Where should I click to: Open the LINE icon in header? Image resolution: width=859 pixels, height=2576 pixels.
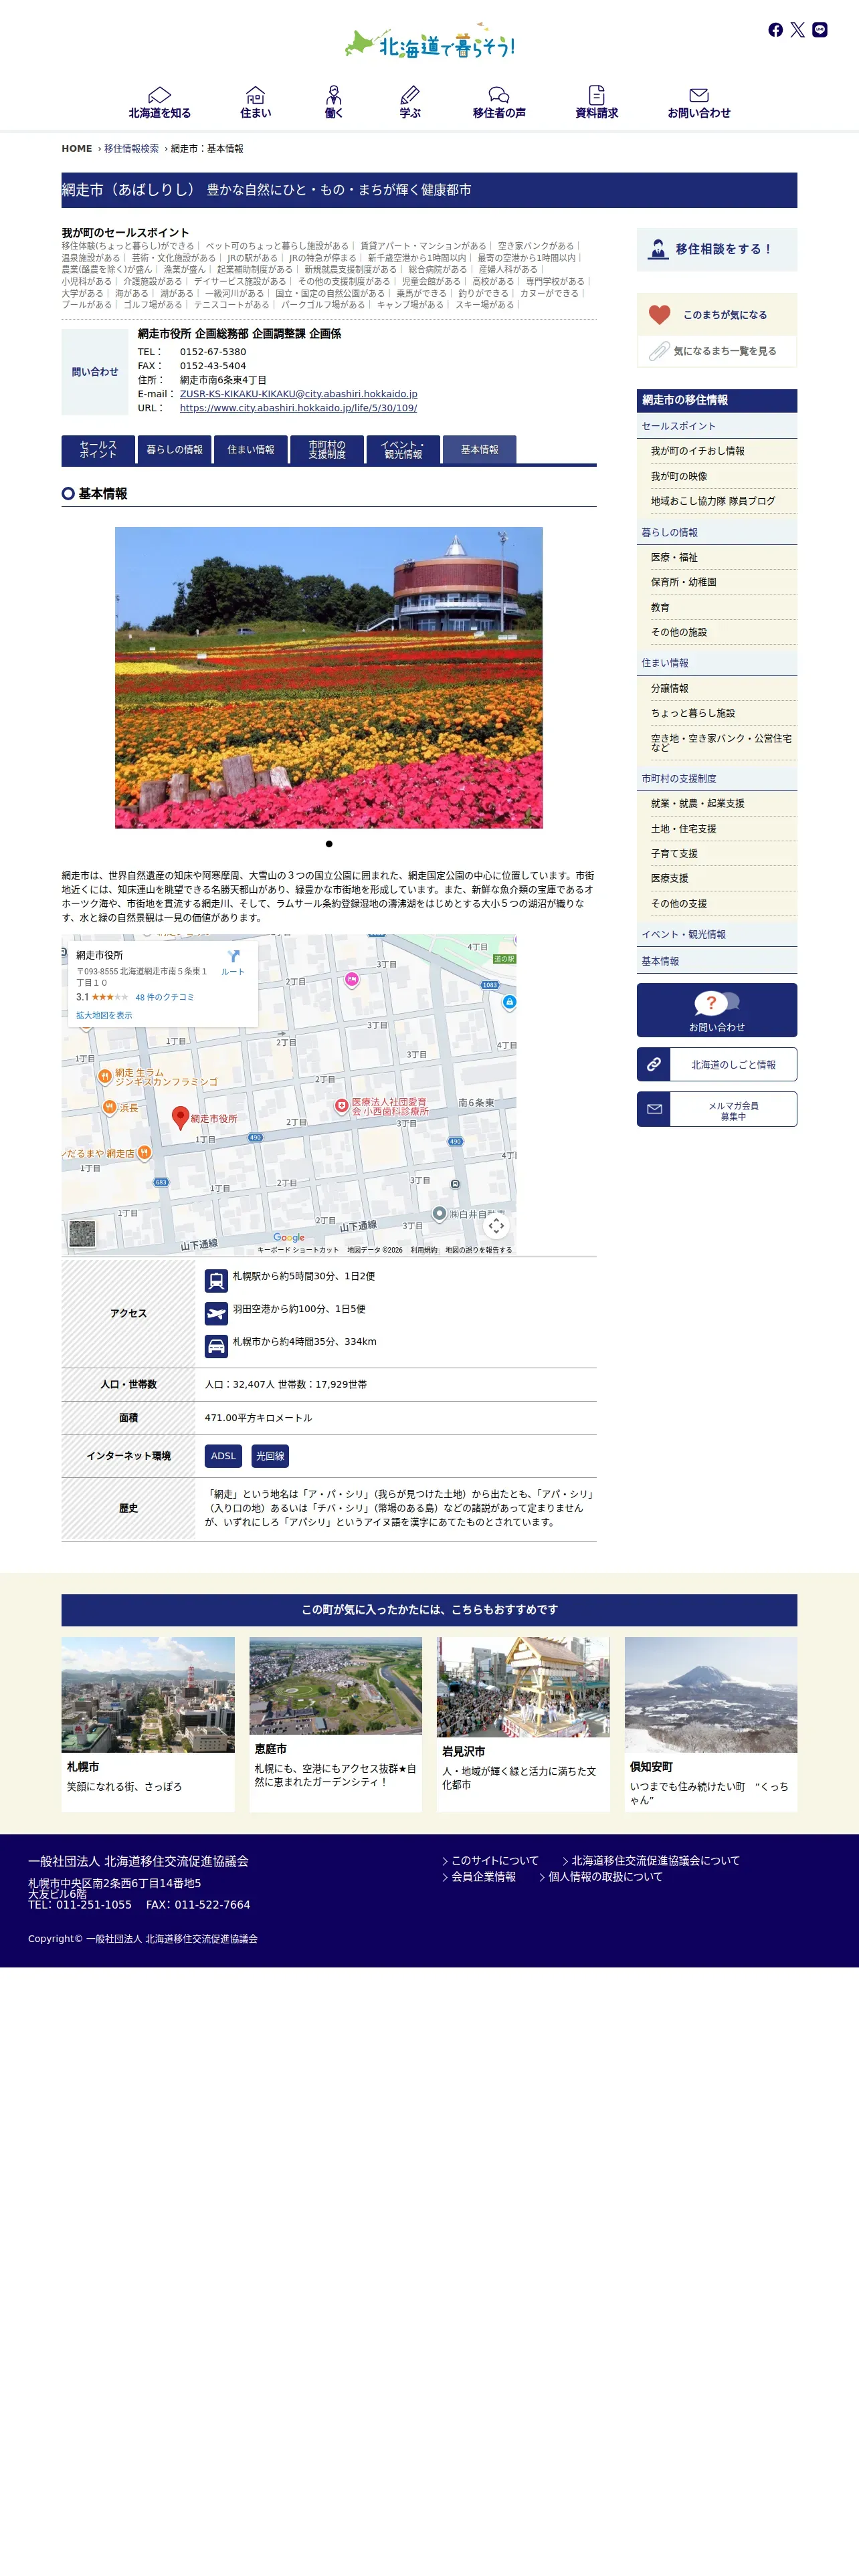pos(820,30)
